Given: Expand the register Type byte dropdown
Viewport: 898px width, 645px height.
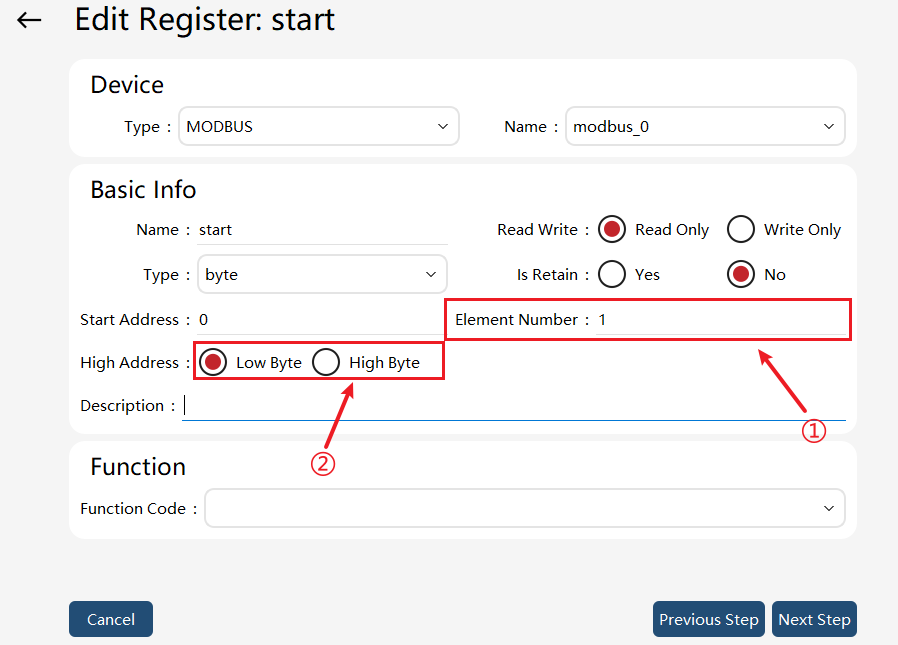Looking at the screenshot, I should coord(322,274).
